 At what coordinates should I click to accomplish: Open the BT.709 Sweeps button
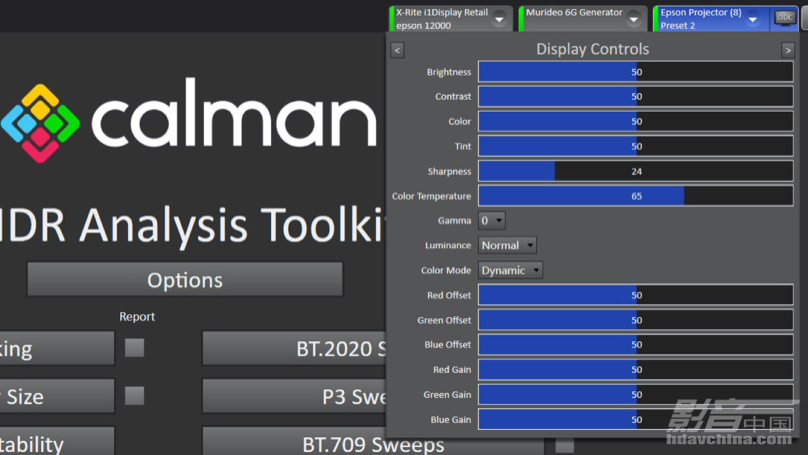(373, 442)
